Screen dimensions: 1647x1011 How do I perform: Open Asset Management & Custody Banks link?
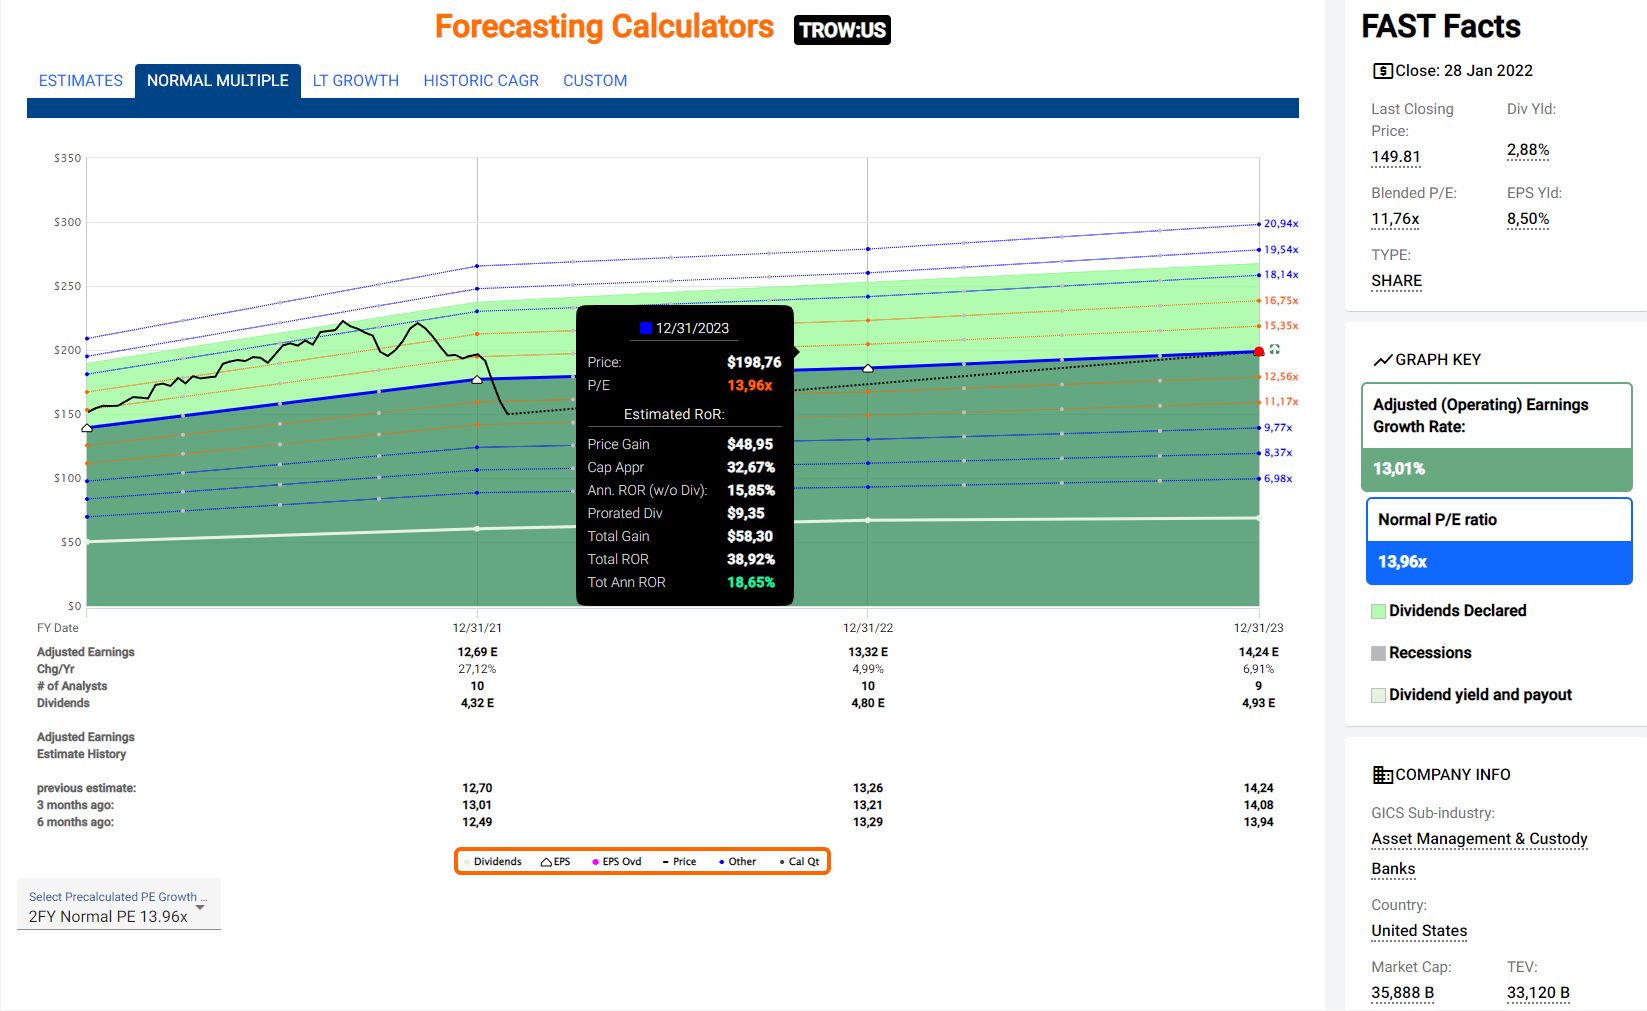[x=1479, y=839]
